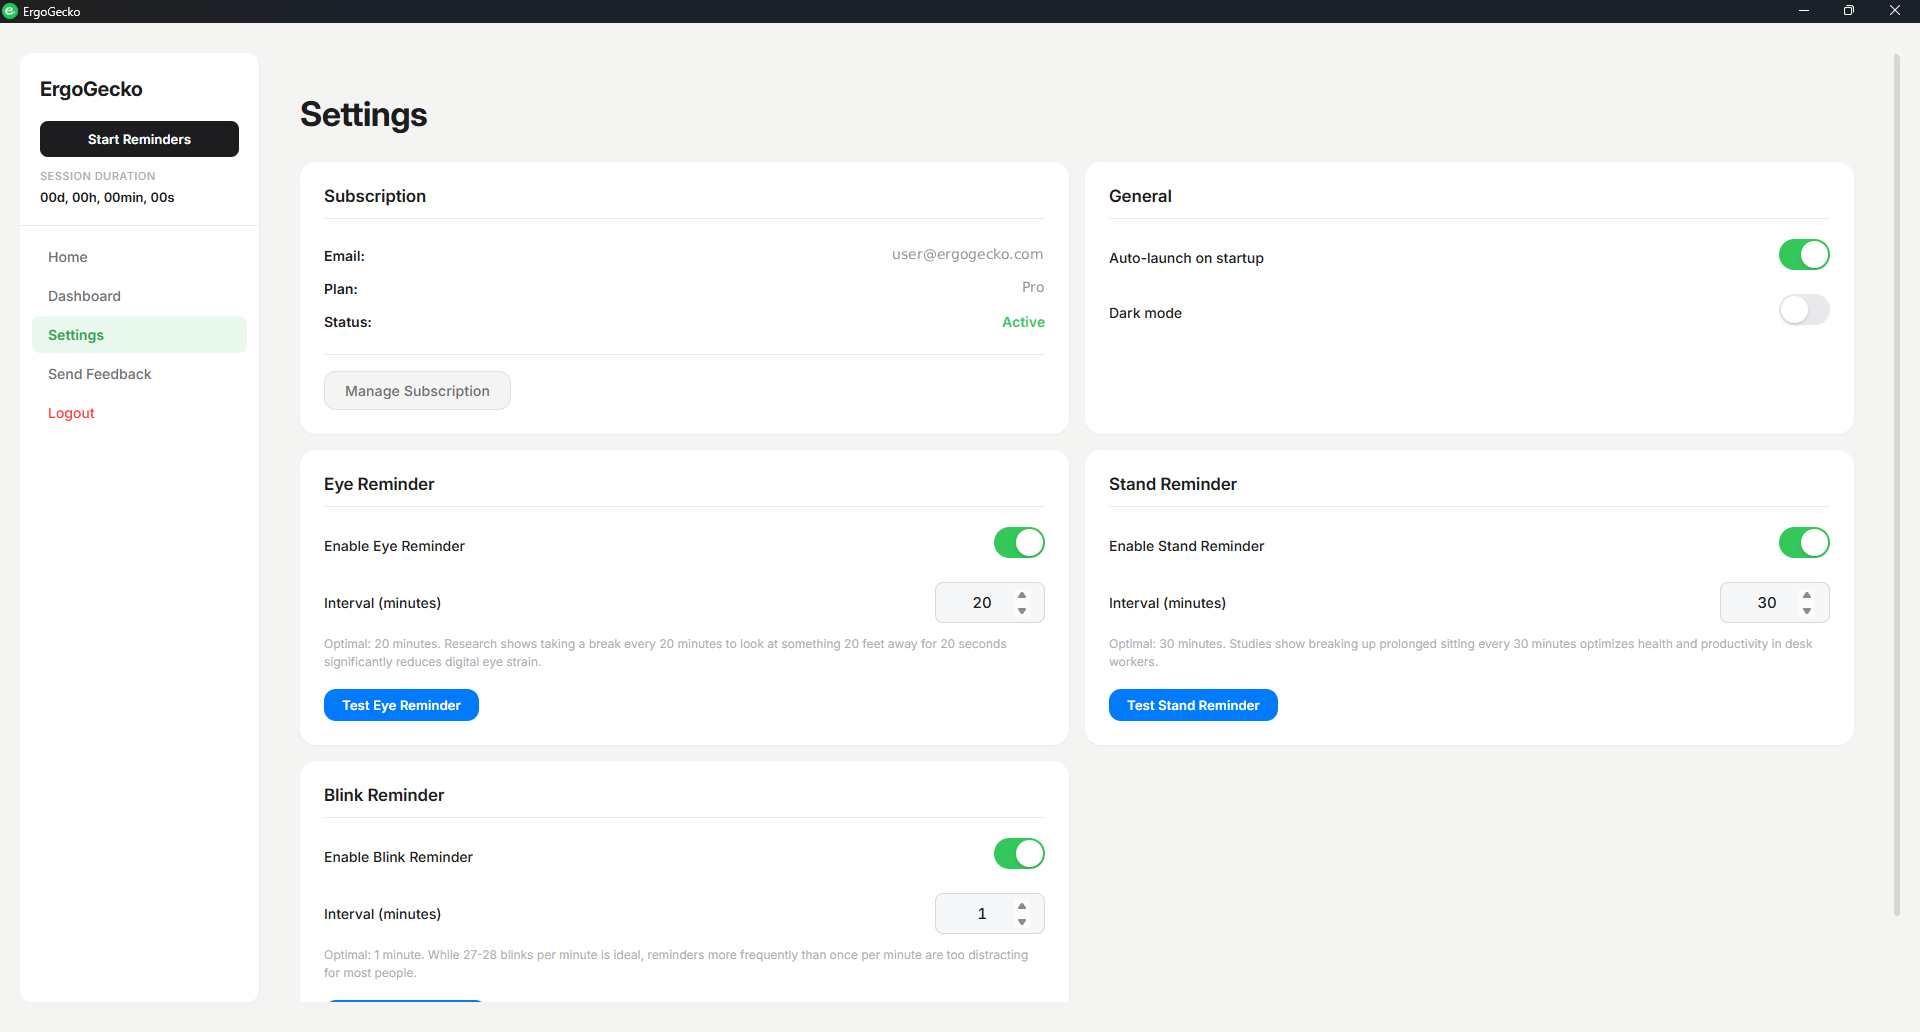Restore down the application window
Viewport: 1920px width, 1032px height.
(1849, 11)
